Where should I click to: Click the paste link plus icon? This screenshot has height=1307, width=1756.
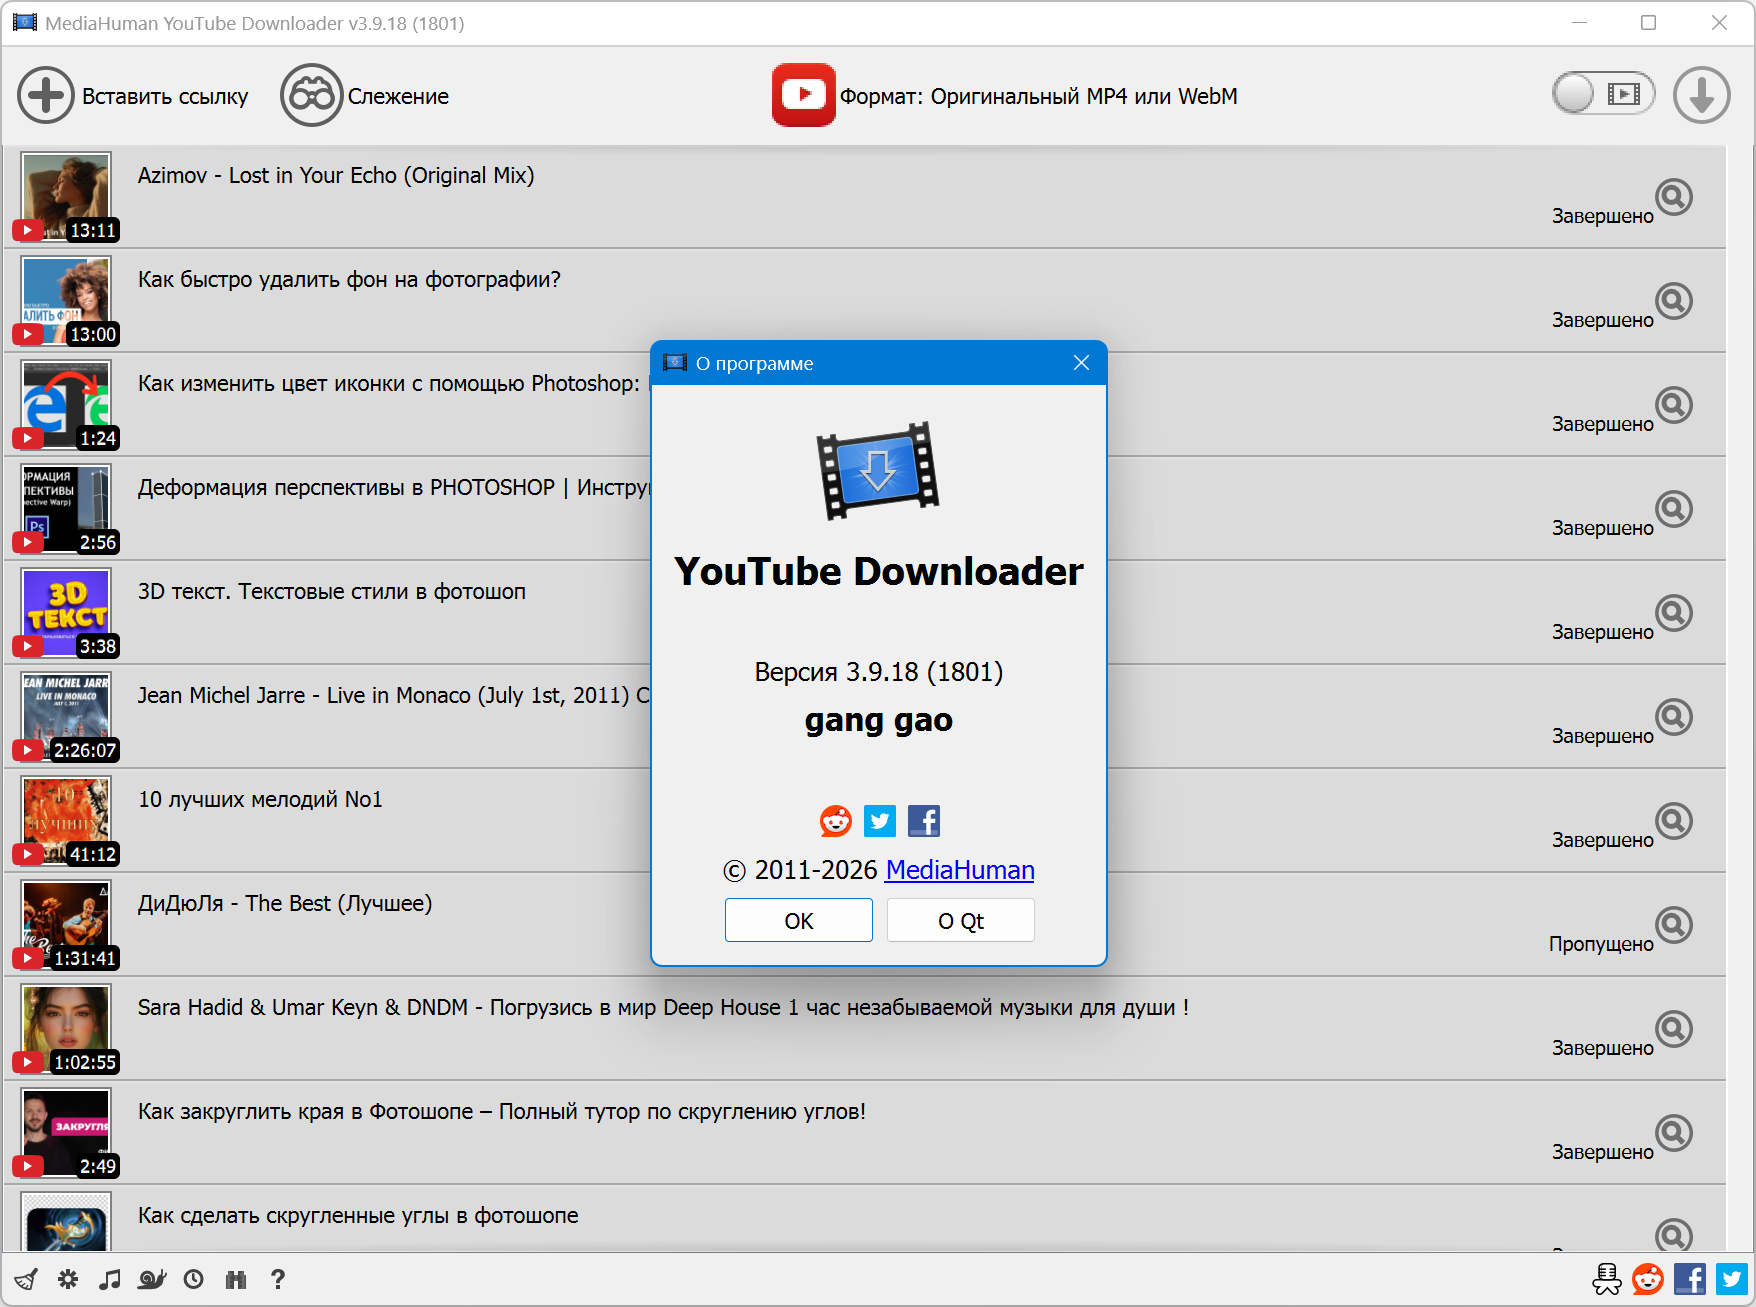[x=45, y=96]
